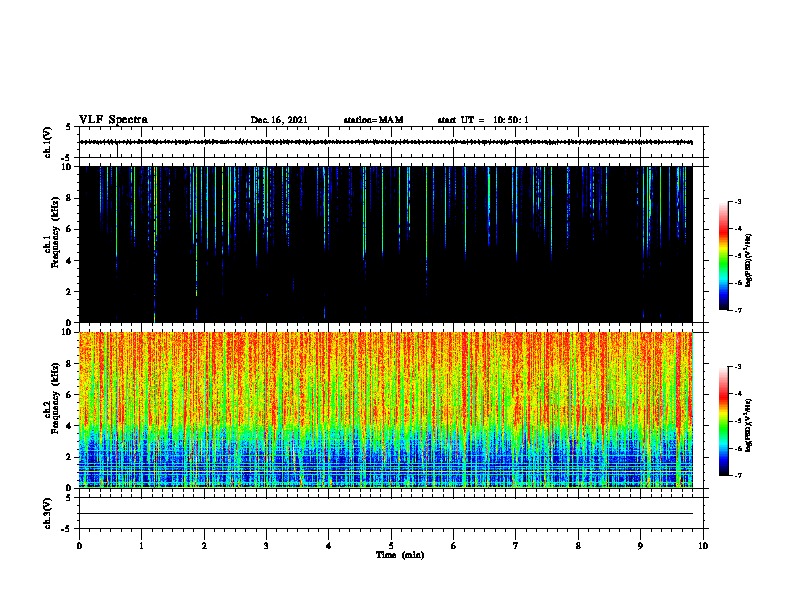Viewport: 792px width, 612px height.
Task: Click the ch.2 color scale bar
Action: click(723, 421)
